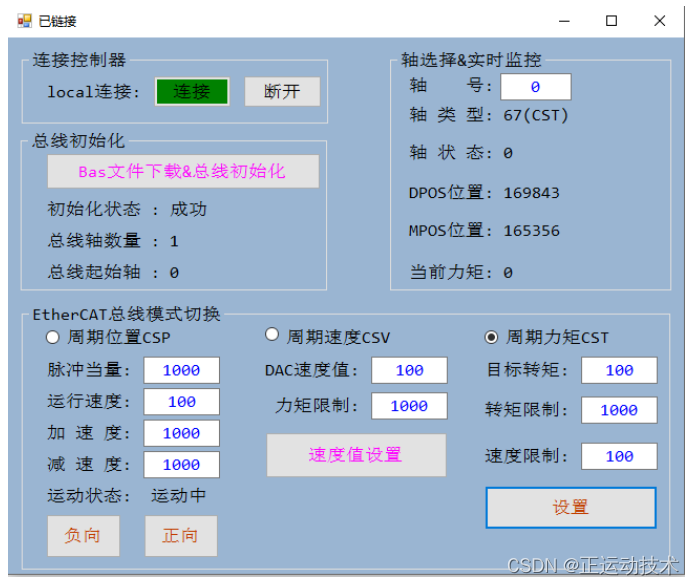Click the DAC速度值 input field
695x585 pixels.
click(410, 370)
